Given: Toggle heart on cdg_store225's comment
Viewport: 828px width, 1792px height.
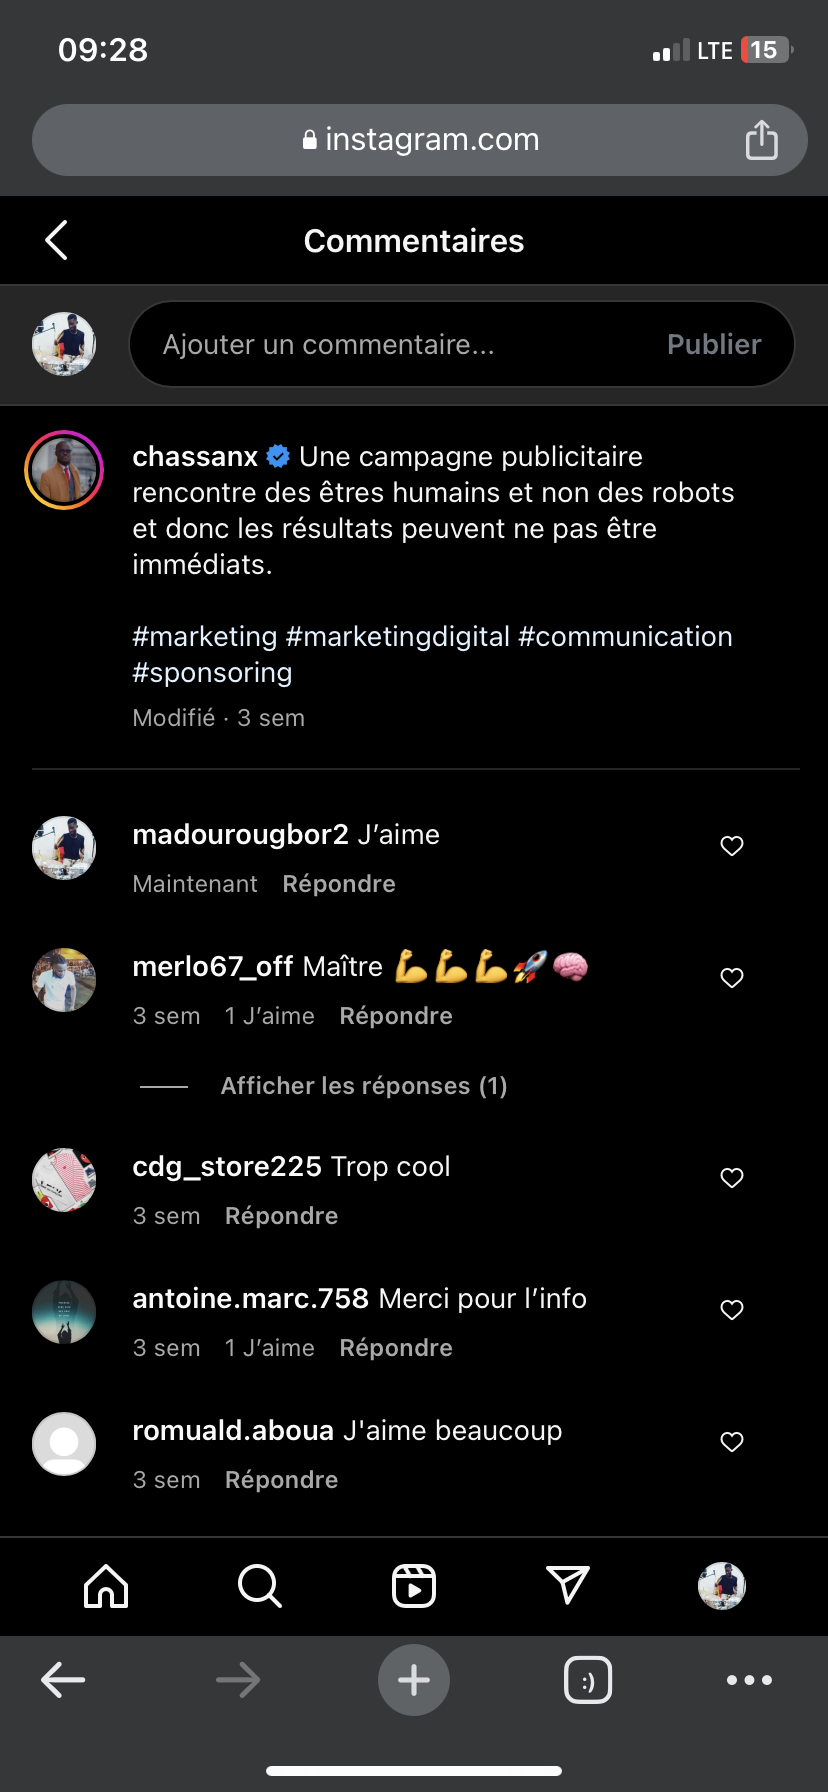Looking at the screenshot, I should pos(732,1178).
